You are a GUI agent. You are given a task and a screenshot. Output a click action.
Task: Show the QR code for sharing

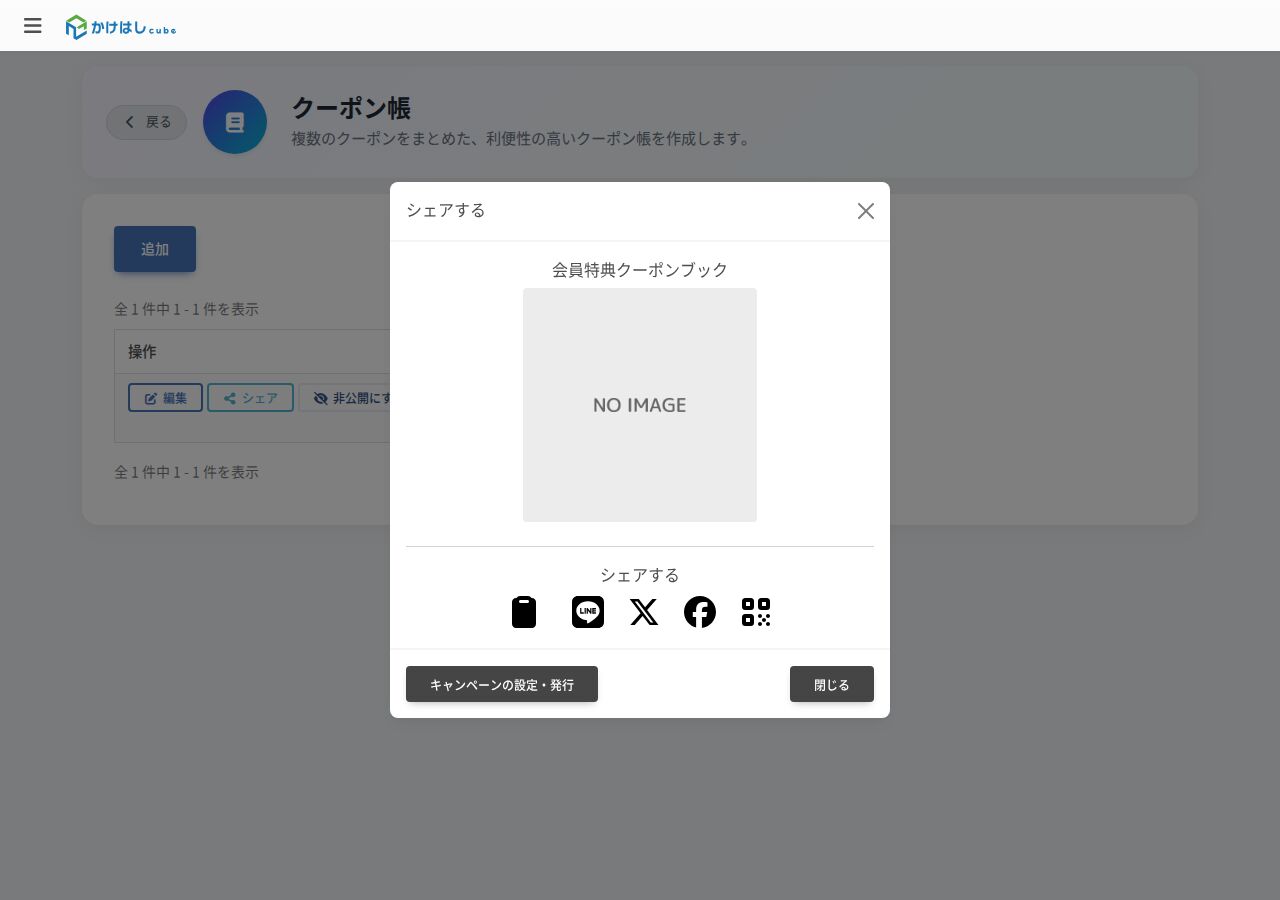(756, 612)
